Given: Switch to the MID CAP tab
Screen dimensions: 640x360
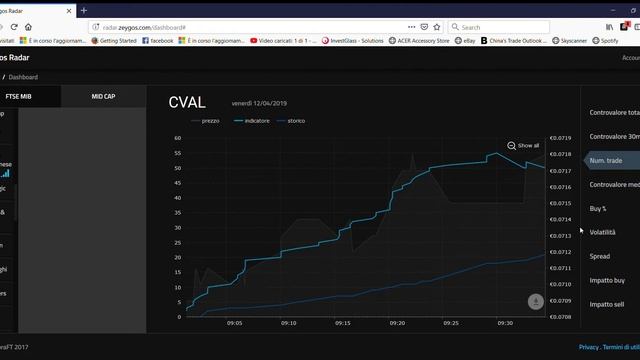Looking at the screenshot, I should pyautogui.click(x=103, y=96).
